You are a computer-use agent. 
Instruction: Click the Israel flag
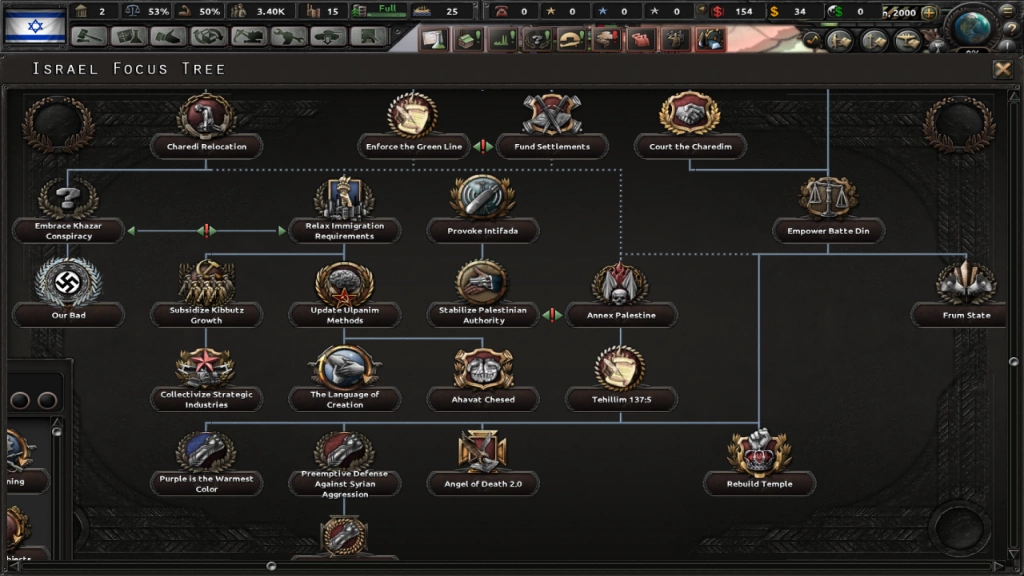coord(35,26)
